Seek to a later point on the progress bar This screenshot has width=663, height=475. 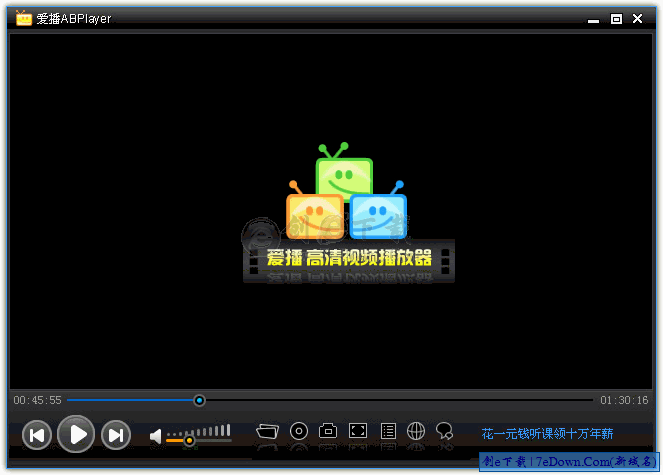(x=399, y=400)
